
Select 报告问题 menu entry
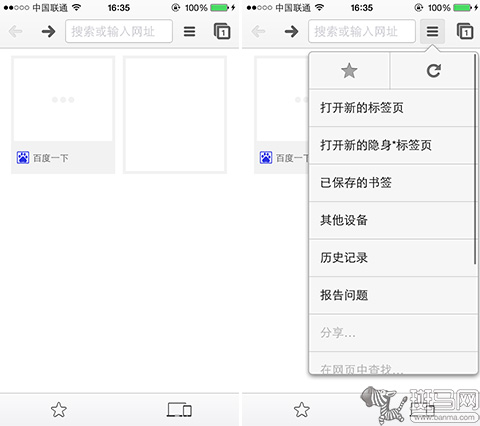392,295
